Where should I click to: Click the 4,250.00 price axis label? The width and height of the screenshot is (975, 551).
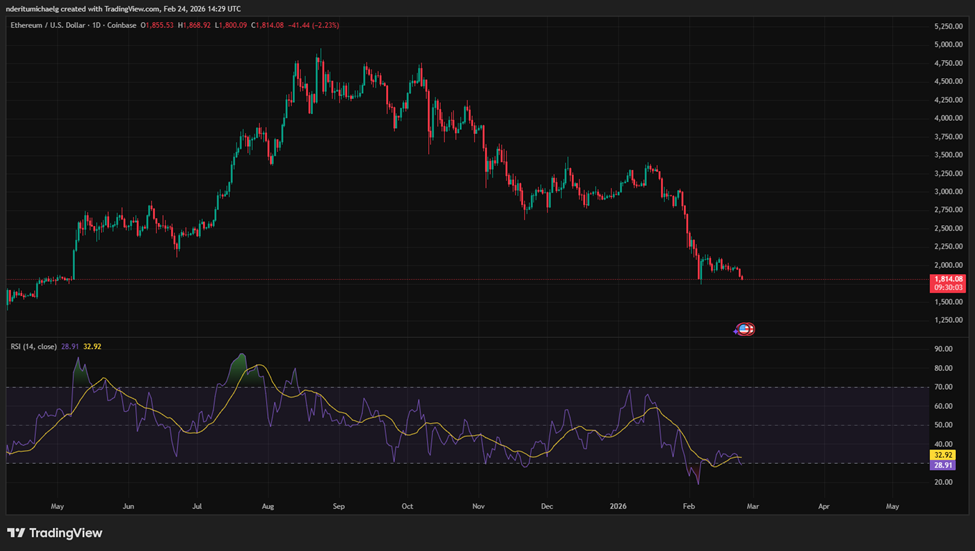pos(948,100)
